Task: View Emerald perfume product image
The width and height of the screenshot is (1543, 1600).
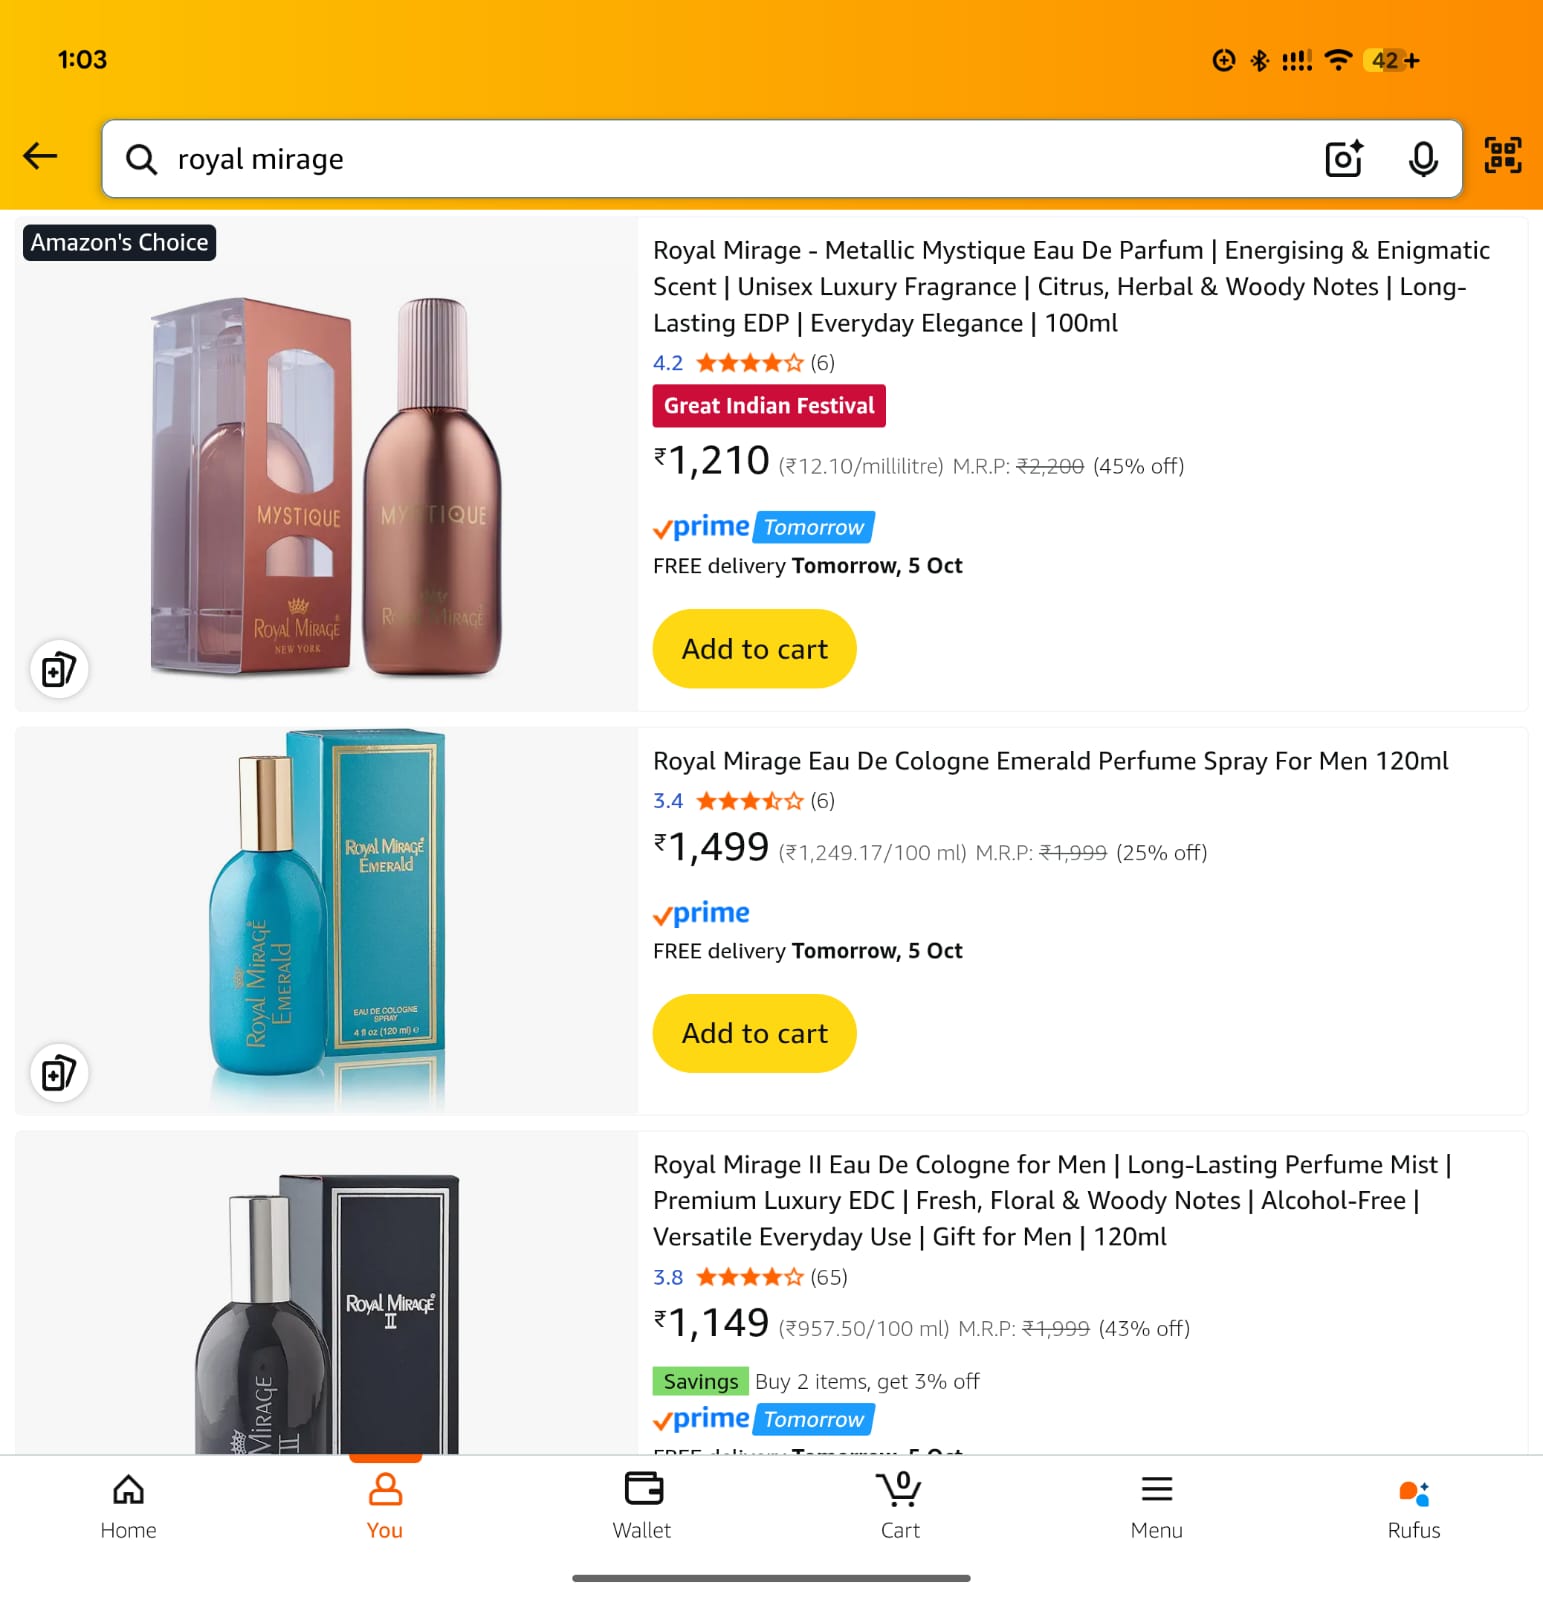Action: (x=327, y=918)
